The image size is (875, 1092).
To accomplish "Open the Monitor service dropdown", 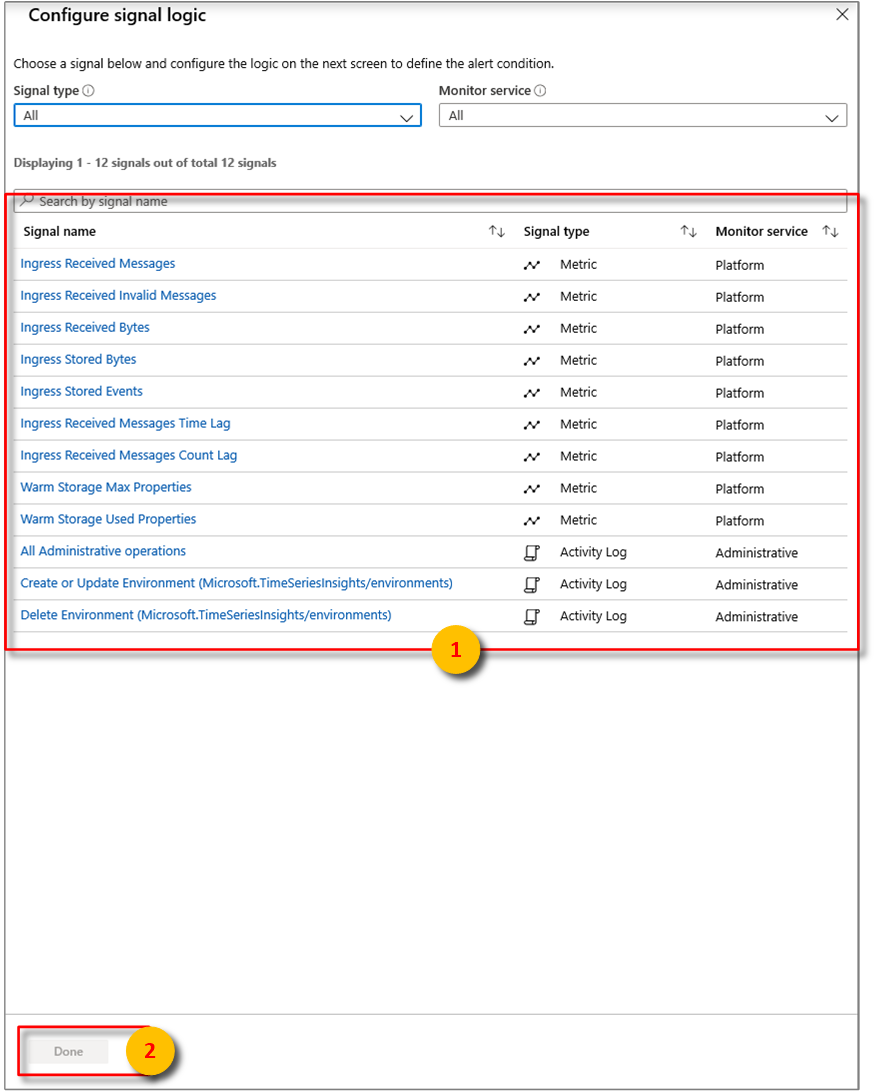I will tap(642, 115).
